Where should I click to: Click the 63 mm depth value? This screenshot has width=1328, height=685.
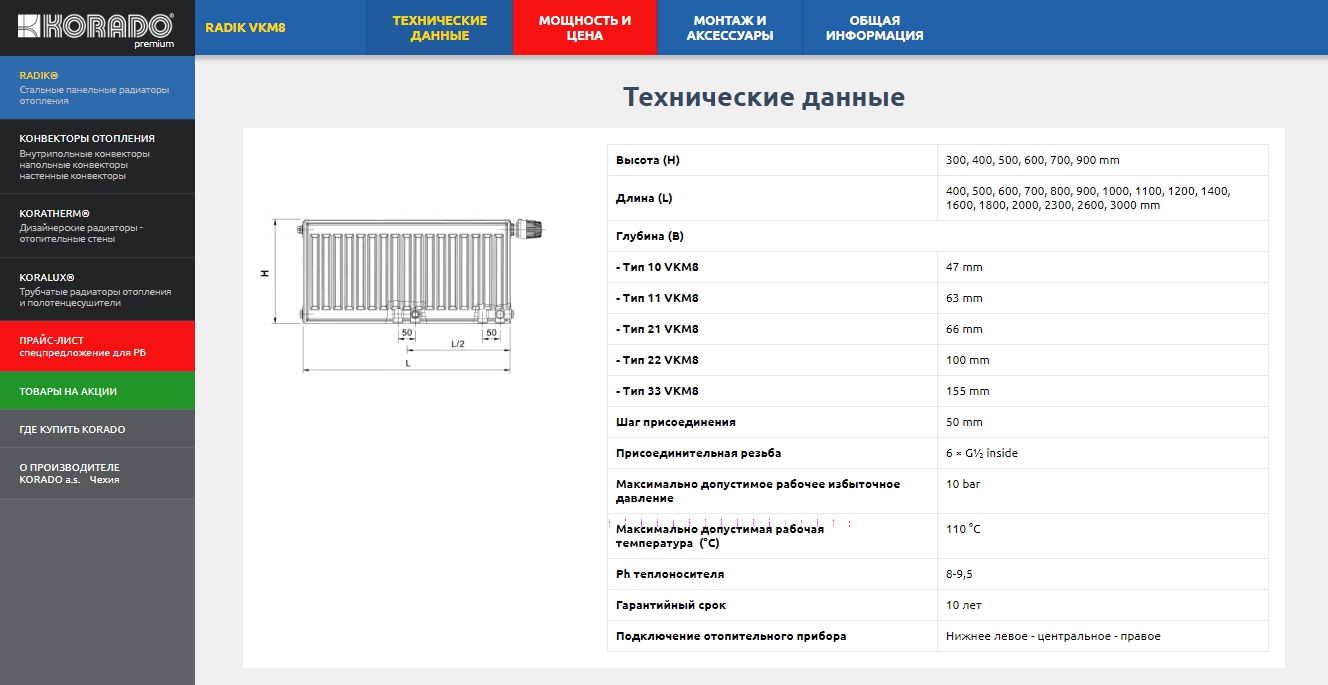click(x=964, y=298)
